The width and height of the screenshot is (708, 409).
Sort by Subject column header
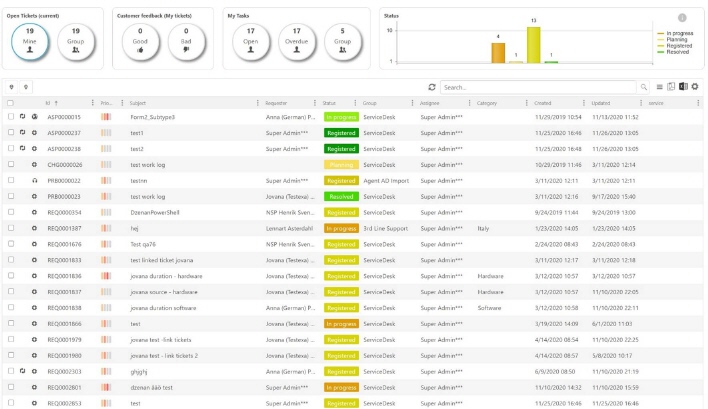pos(138,103)
